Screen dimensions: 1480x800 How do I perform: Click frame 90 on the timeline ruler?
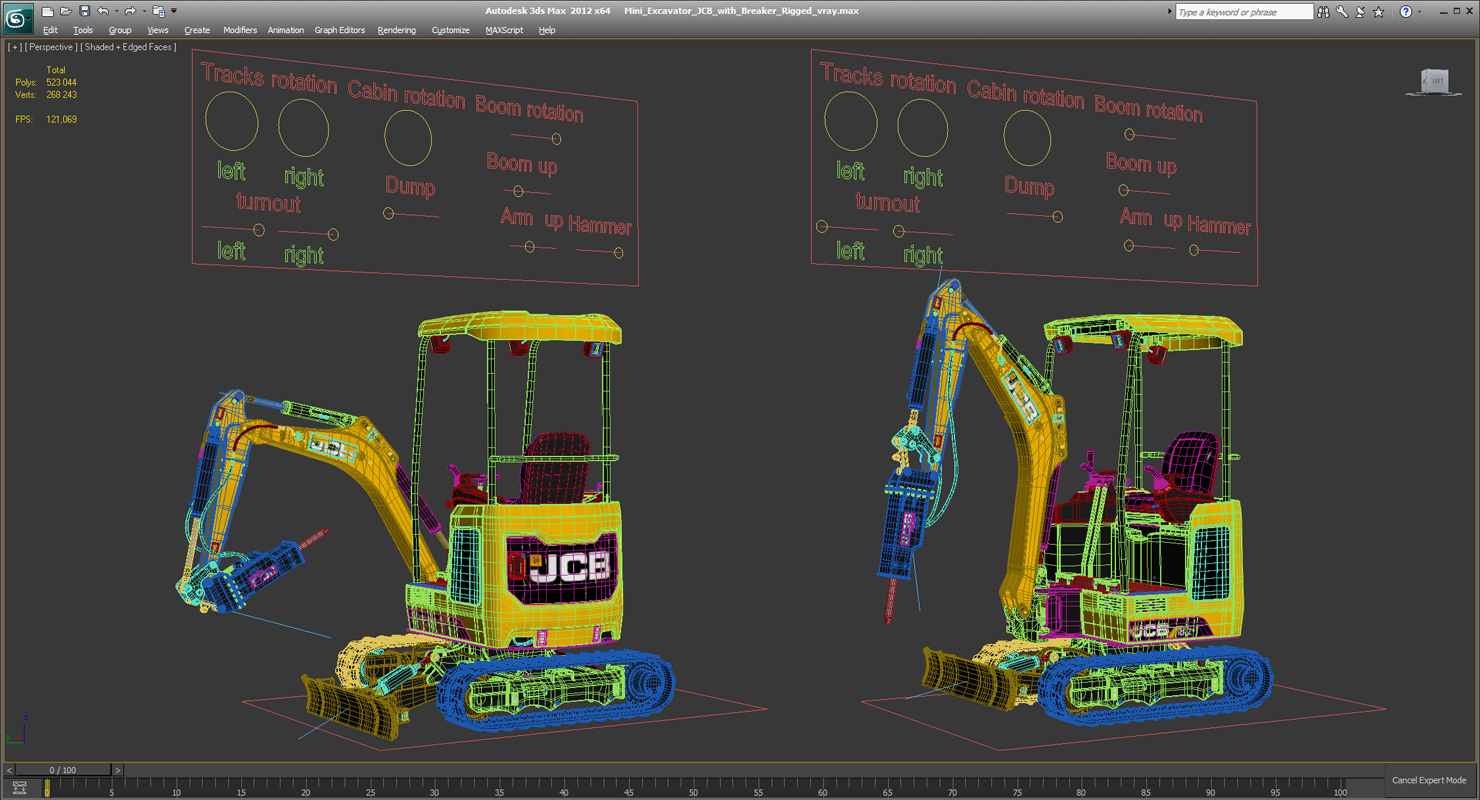click(1211, 788)
